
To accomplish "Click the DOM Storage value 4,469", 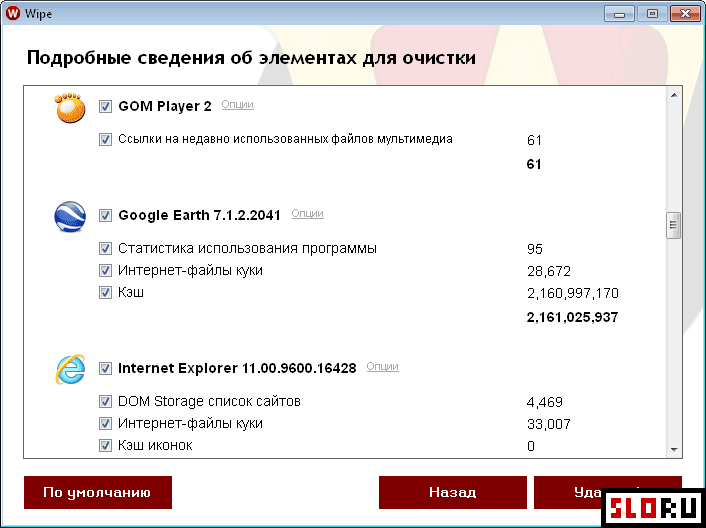I will (545, 402).
